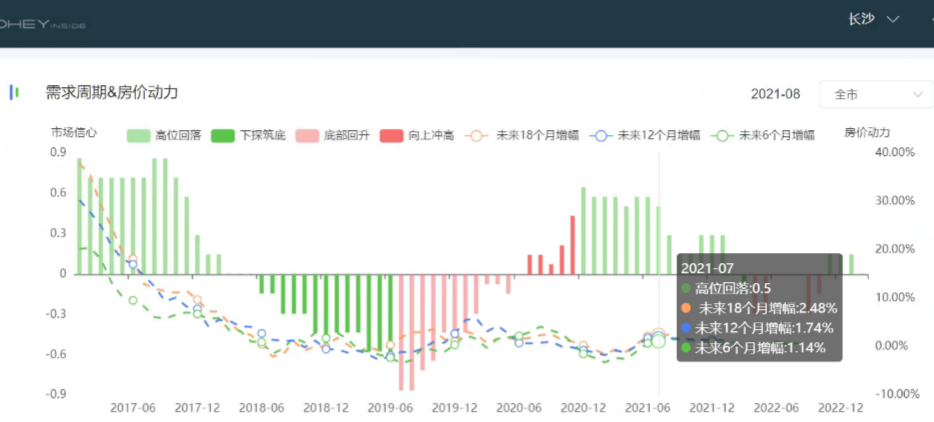934x422 pixels.
Task: Open the 长沙 city dropdown
Action: (873, 19)
